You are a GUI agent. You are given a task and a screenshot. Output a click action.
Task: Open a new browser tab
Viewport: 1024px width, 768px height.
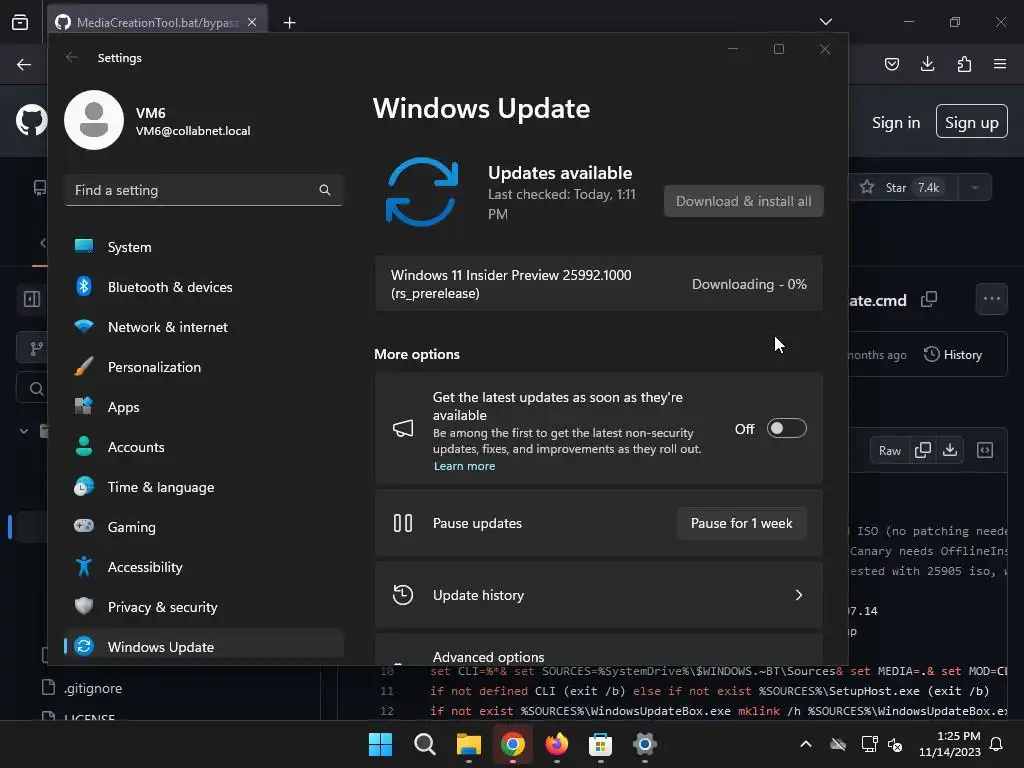pos(289,22)
